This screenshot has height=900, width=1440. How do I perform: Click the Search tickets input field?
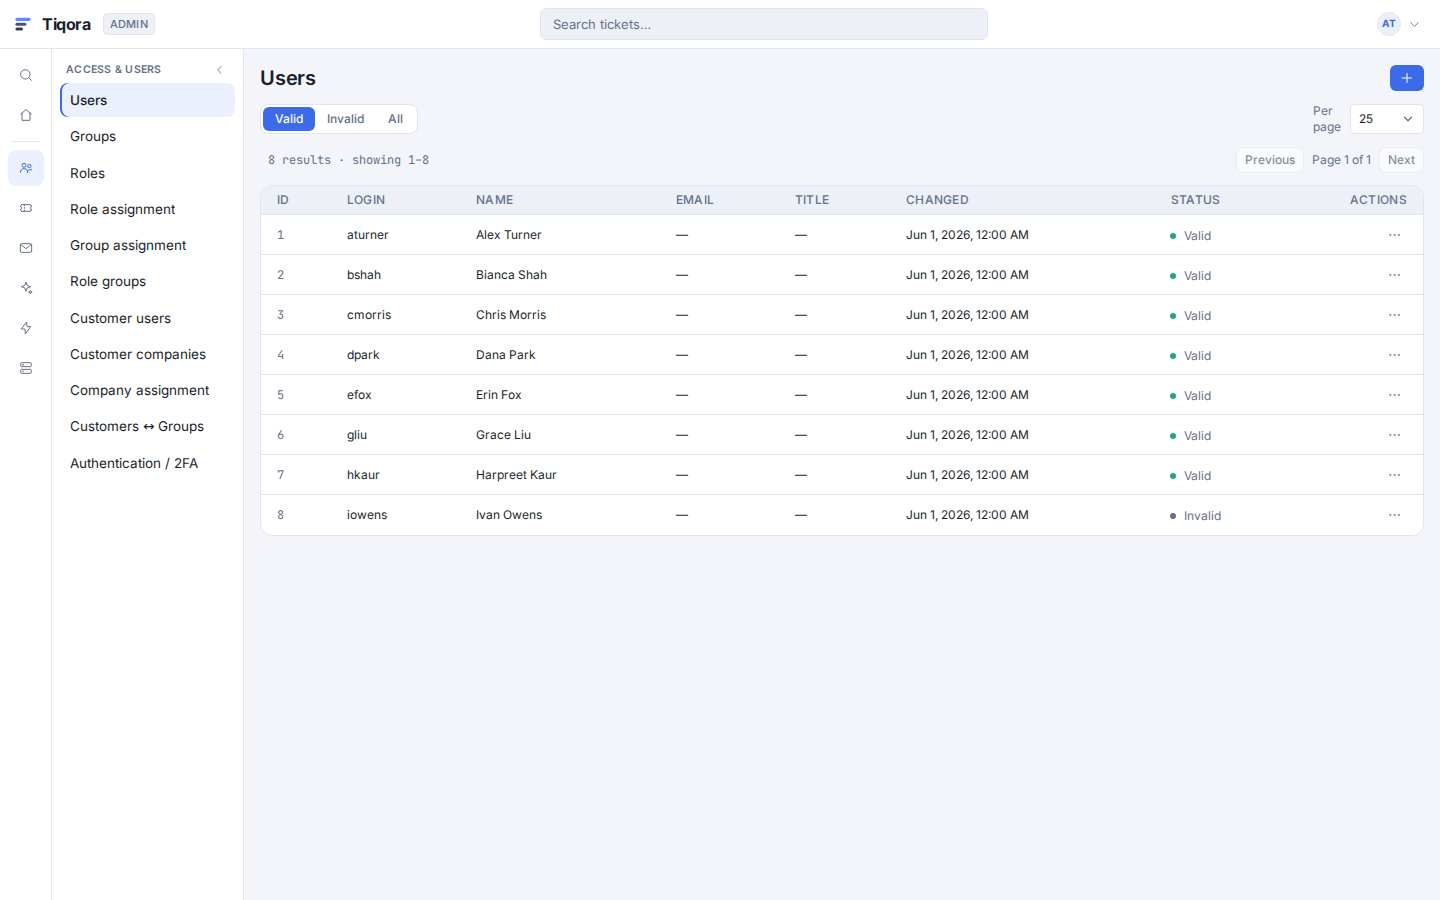click(x=764, y=24)
